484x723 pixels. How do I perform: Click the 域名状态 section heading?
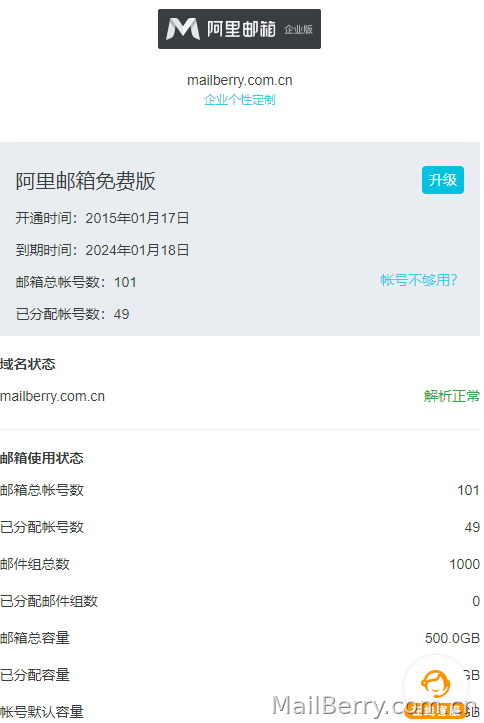tap(28, 364)
